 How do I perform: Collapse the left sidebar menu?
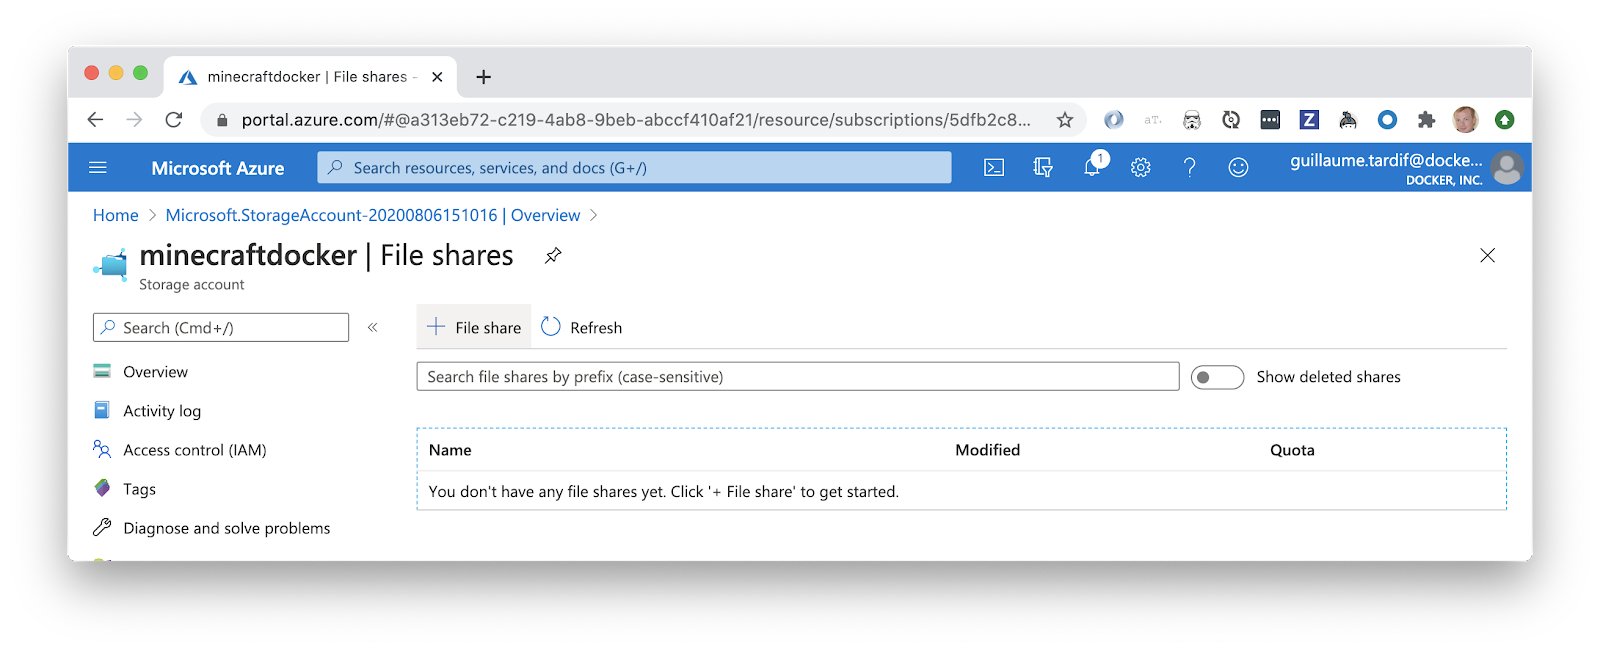(x=373, y=328)
